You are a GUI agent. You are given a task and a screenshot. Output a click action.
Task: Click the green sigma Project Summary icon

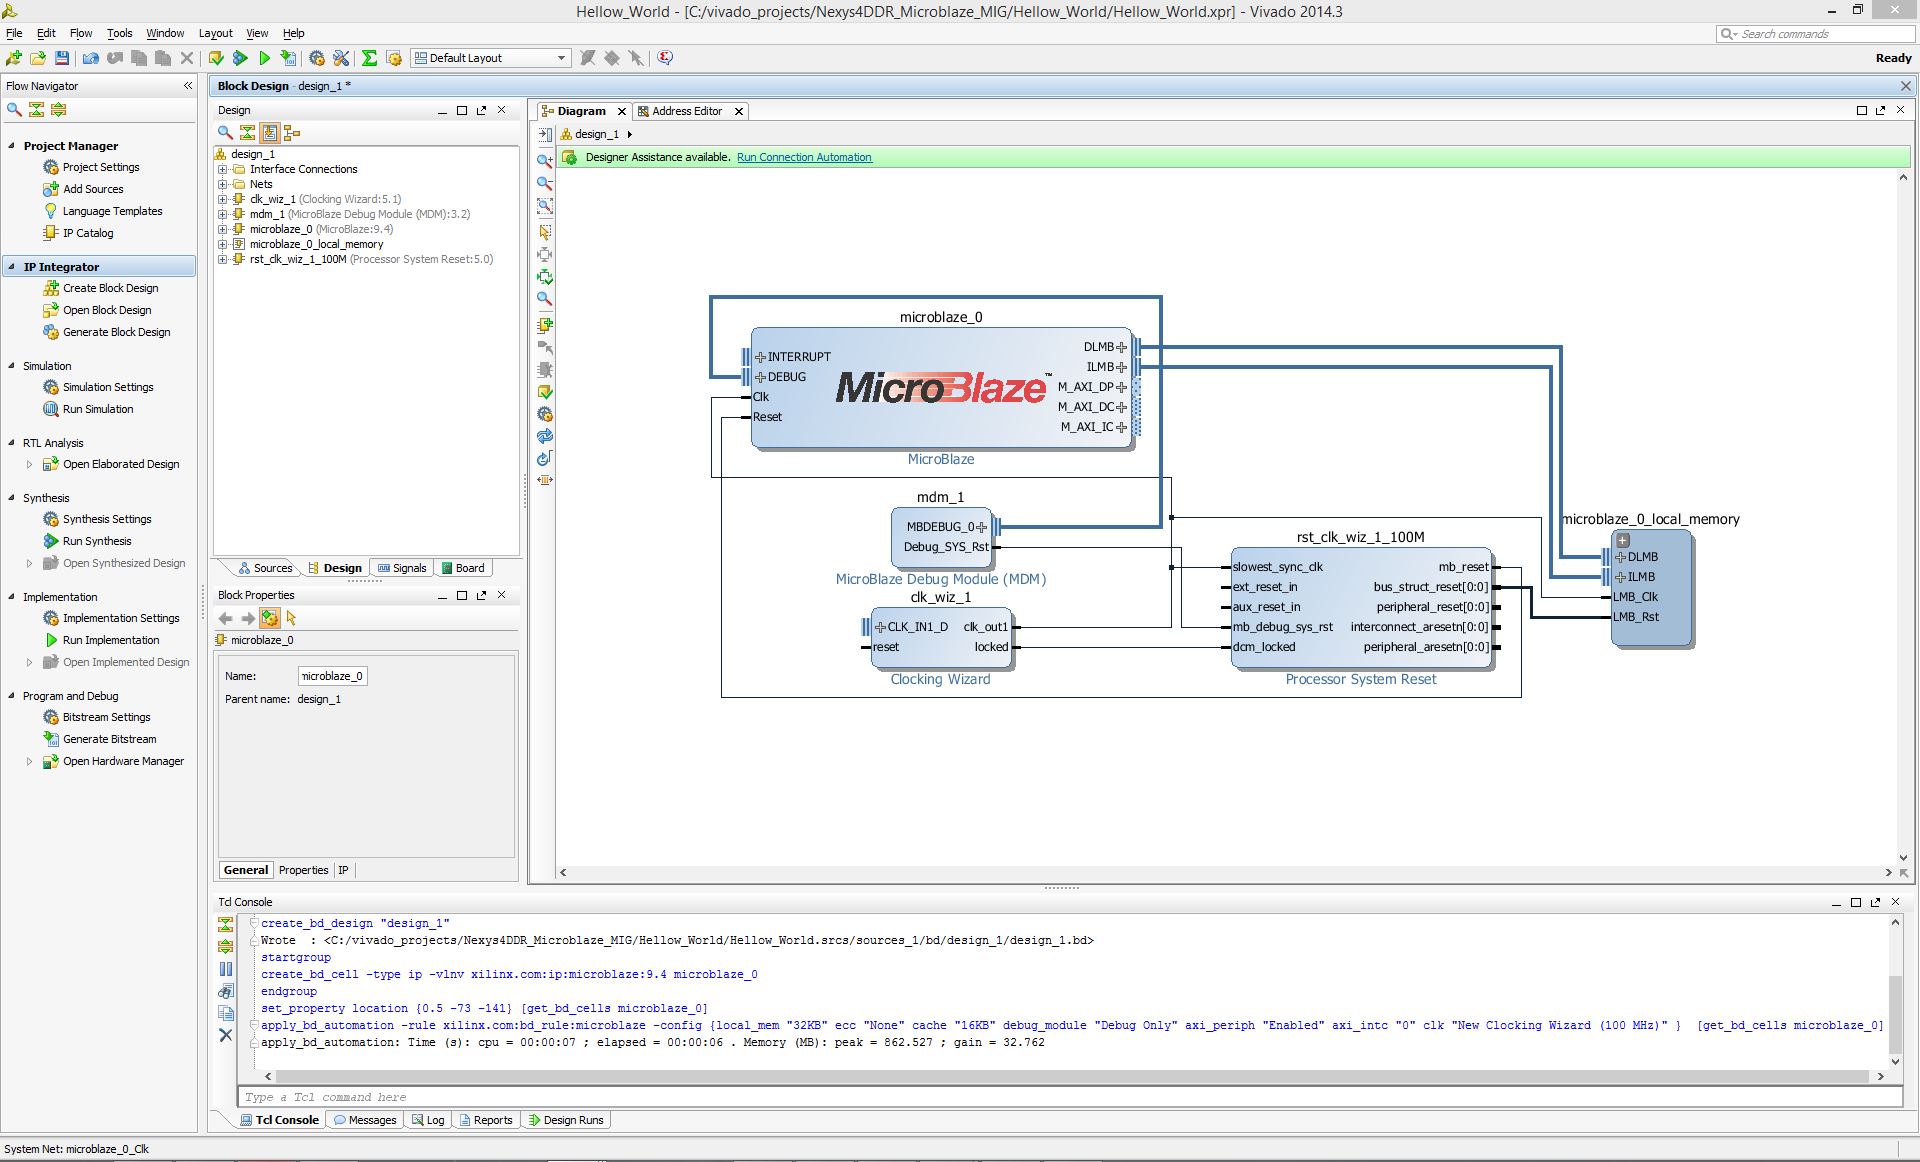coord(369,58)
